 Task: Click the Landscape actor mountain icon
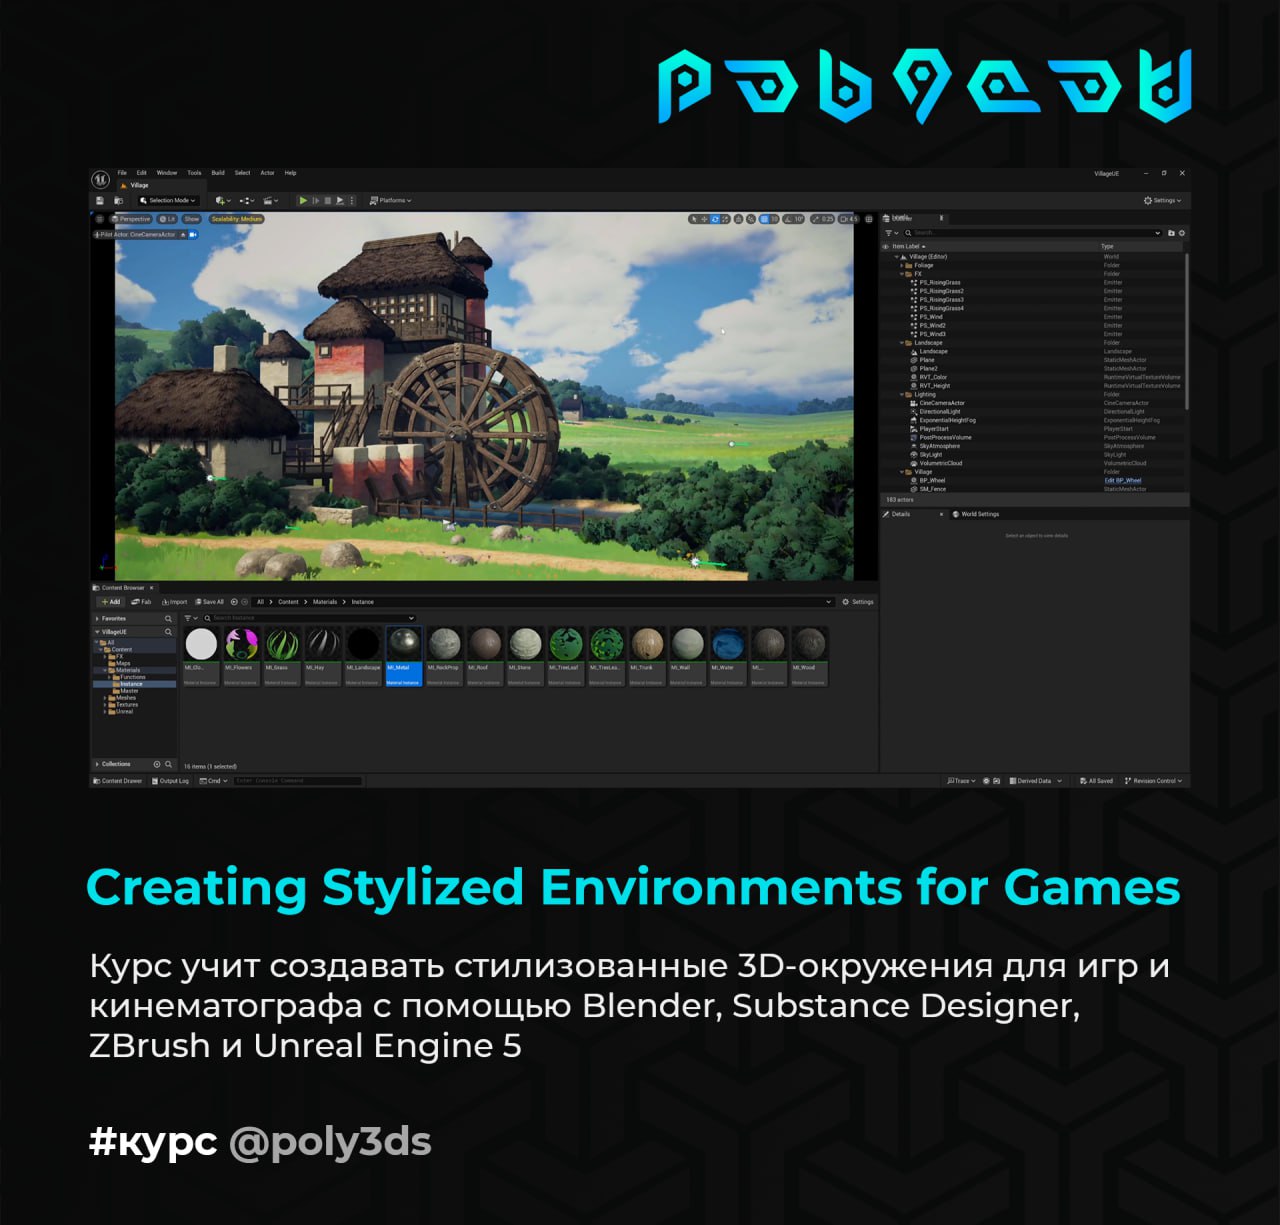coord(914,352)
